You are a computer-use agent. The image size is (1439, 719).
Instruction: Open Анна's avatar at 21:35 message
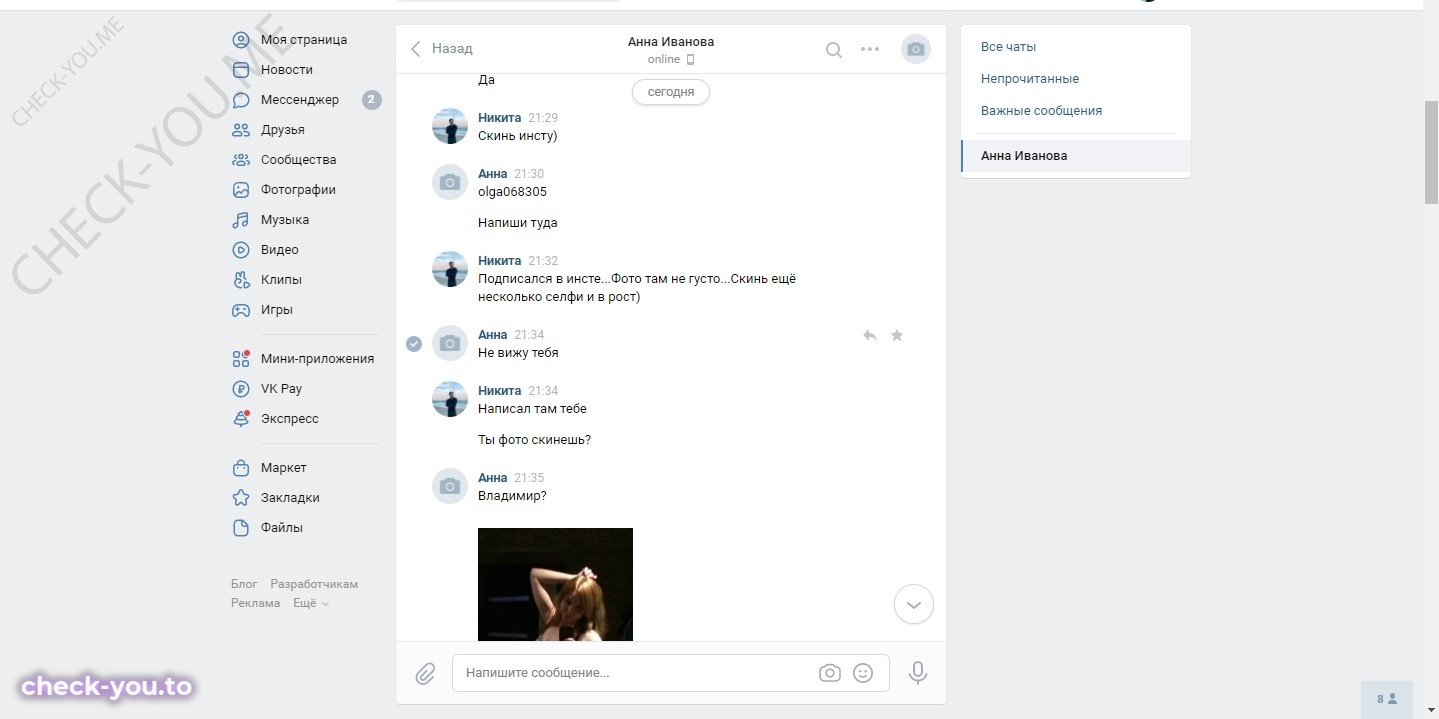(x=450, y=487)
